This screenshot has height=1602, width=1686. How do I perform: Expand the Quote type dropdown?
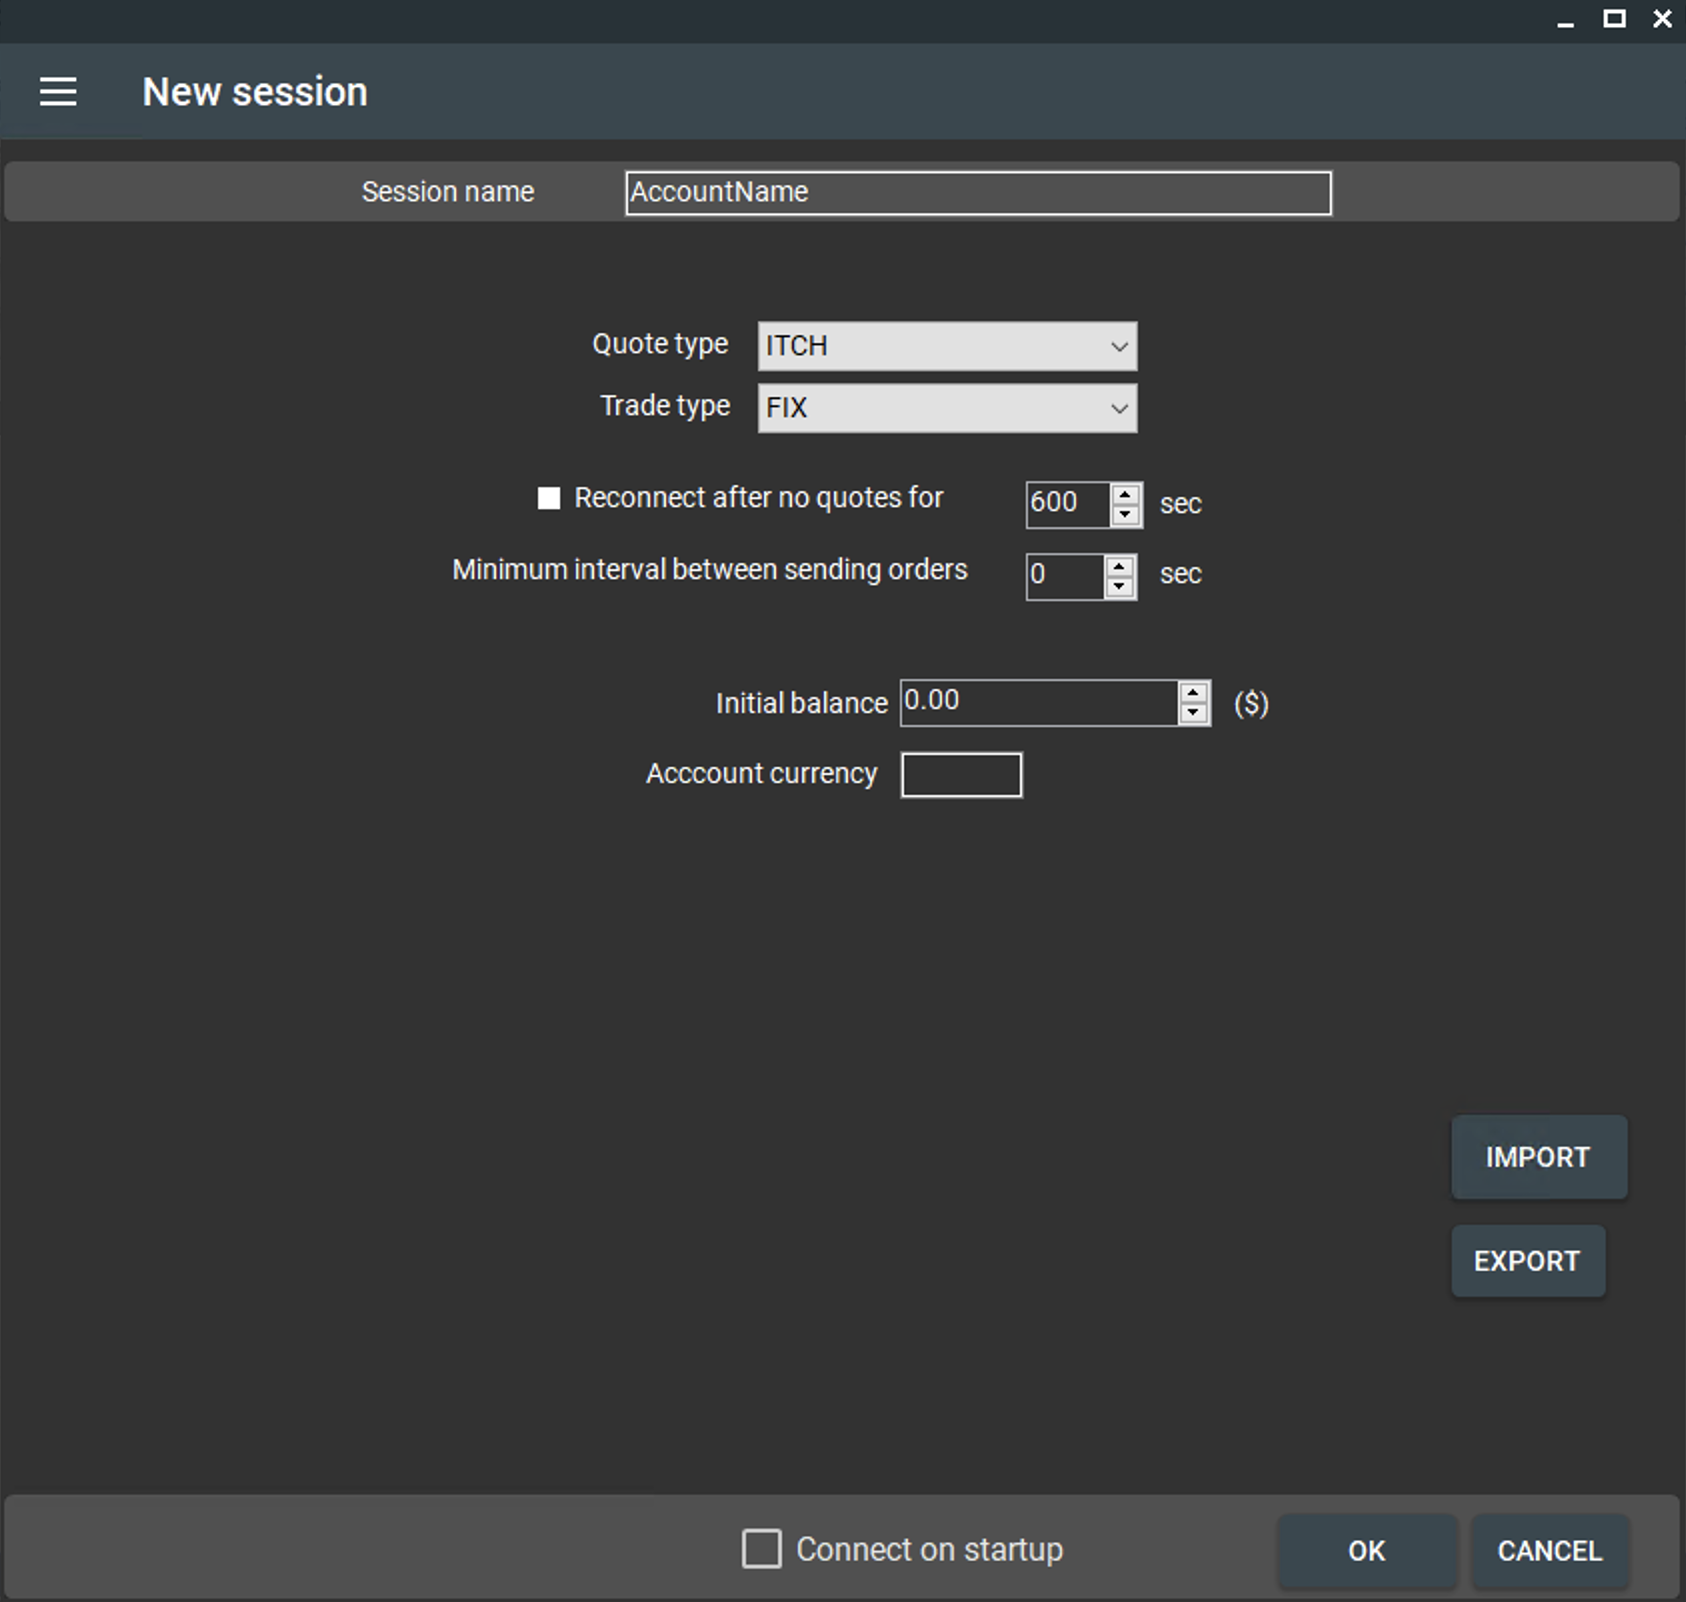point(946,346)
